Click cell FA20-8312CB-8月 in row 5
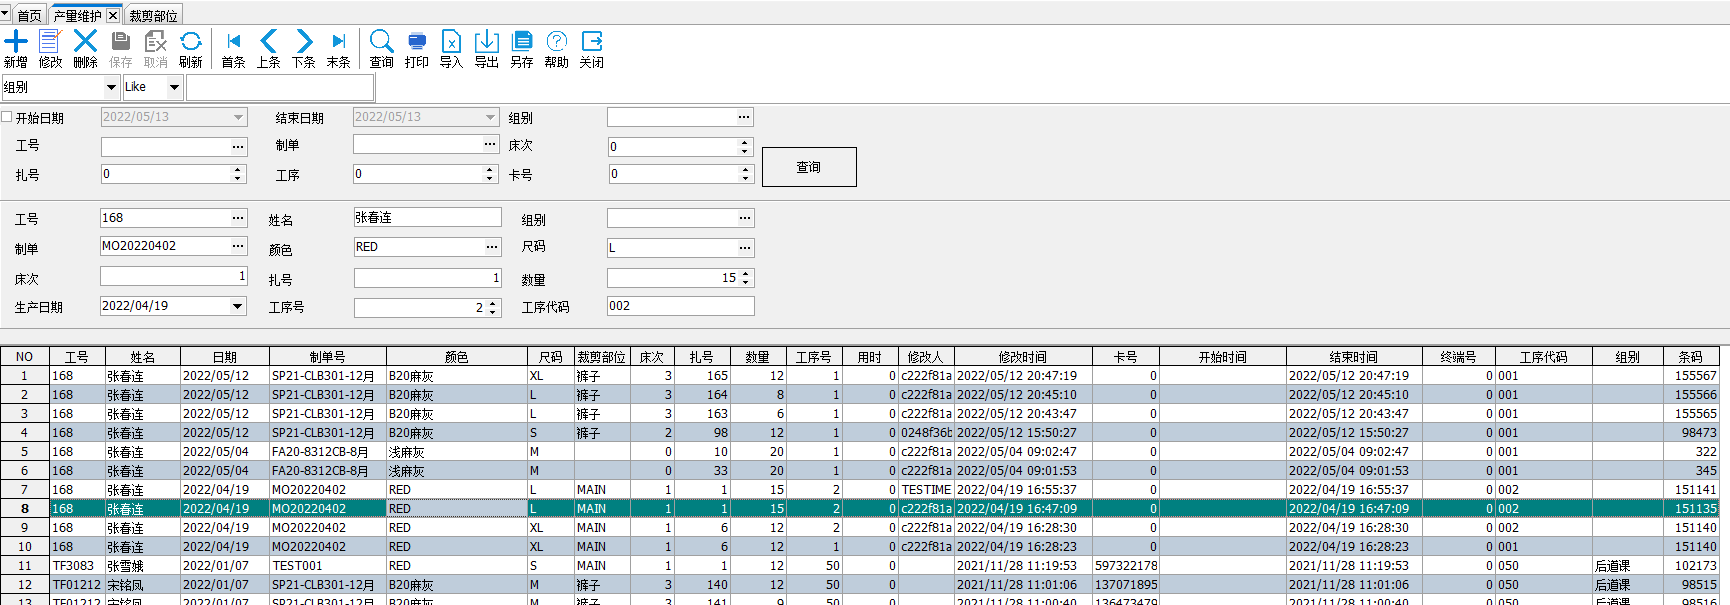The image size is (1730, 605). pos(328,452)
